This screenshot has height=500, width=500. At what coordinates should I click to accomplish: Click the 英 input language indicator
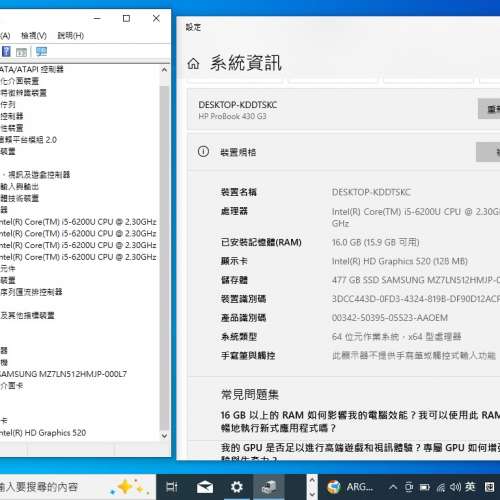click(470, 487)
